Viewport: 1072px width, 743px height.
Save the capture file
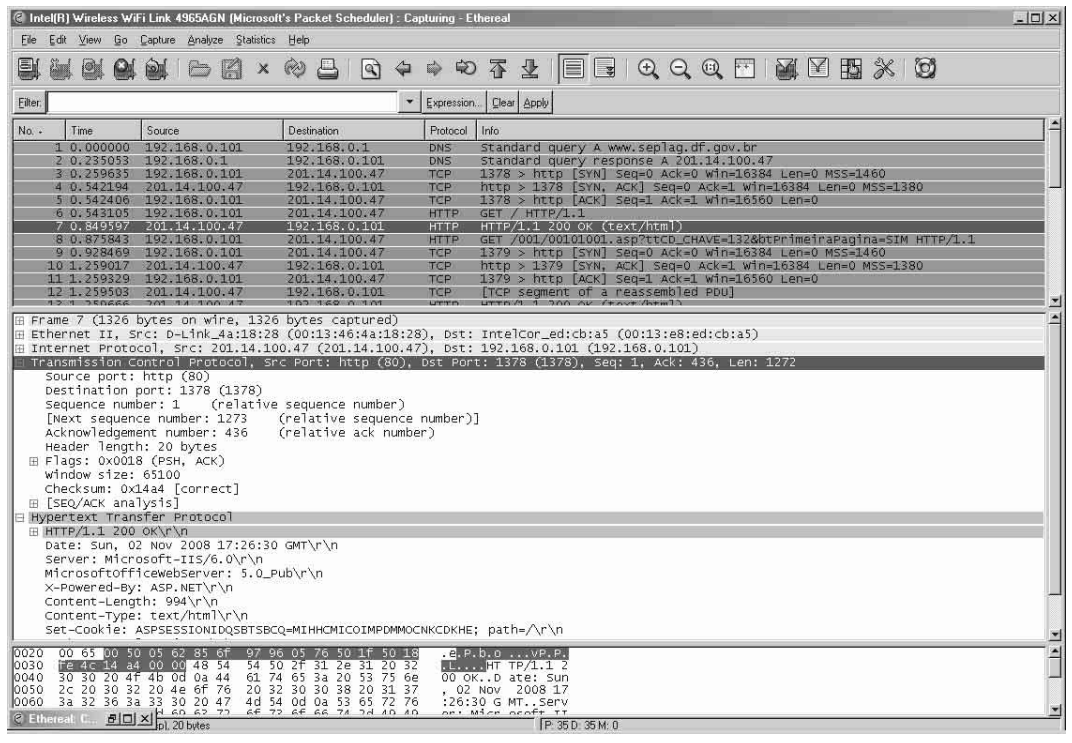(x=231, y=68)
